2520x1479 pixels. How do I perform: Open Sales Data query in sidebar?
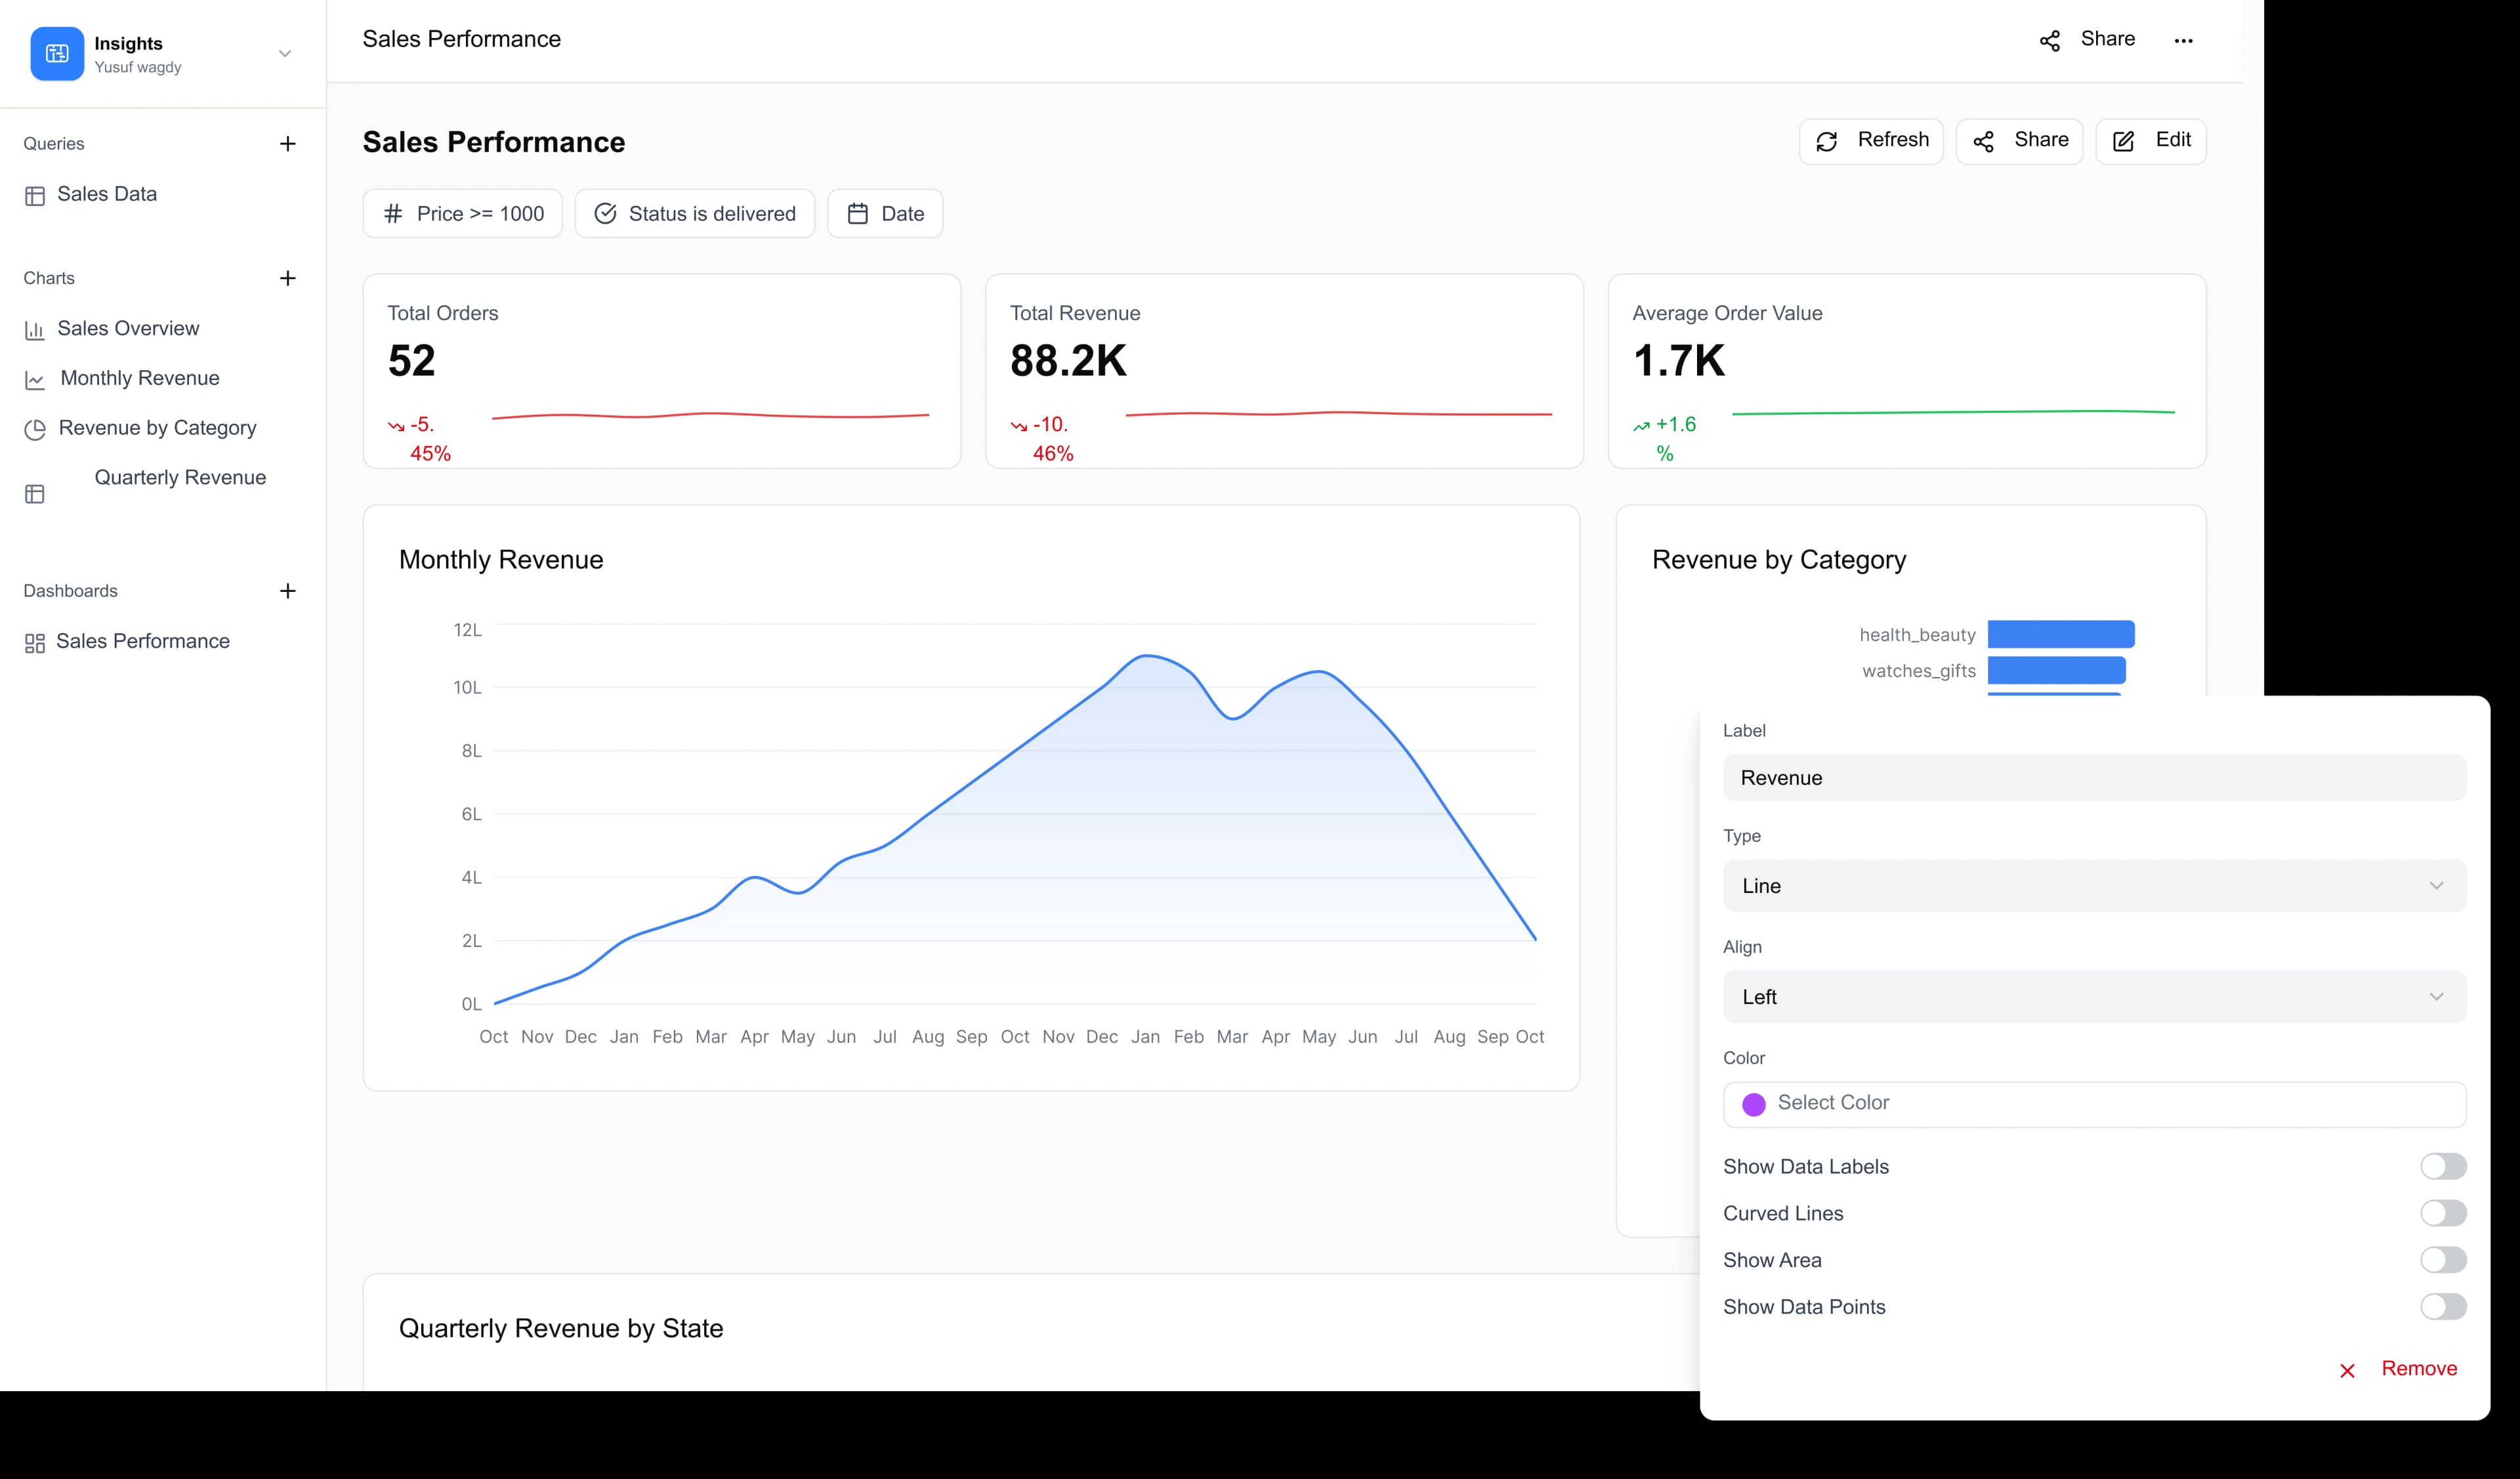[x=106, y=194]
